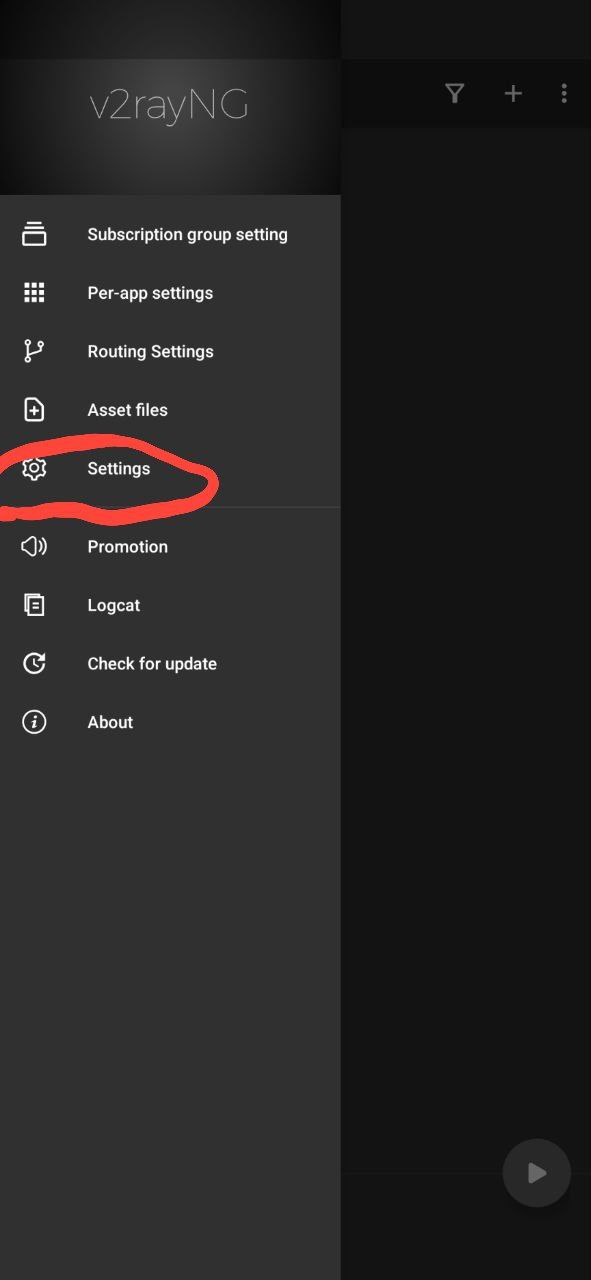This screenshot has width=591, height=1280.
Task: Click the Per-app settings grid icon
Action: 34,293
